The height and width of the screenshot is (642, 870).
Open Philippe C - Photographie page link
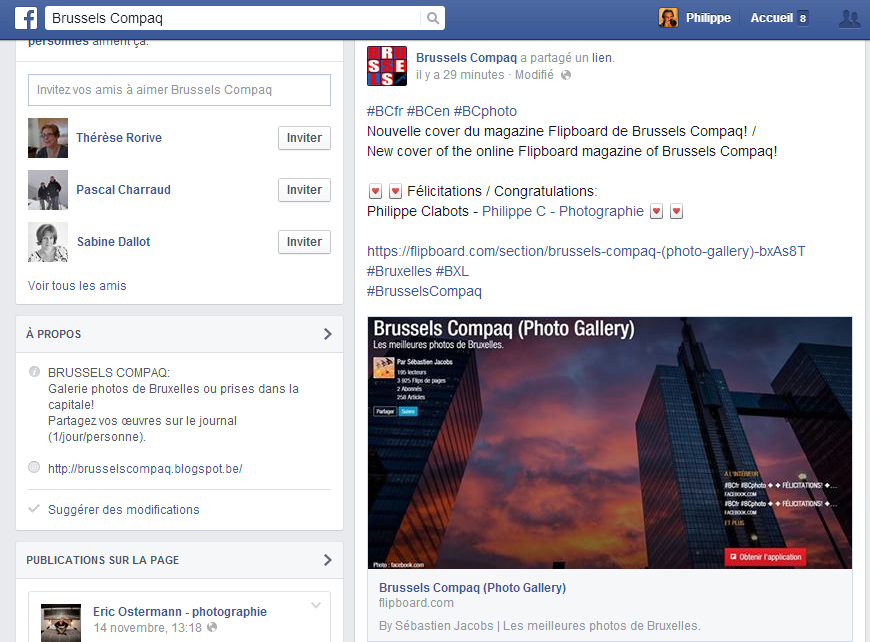pos(563,211)
